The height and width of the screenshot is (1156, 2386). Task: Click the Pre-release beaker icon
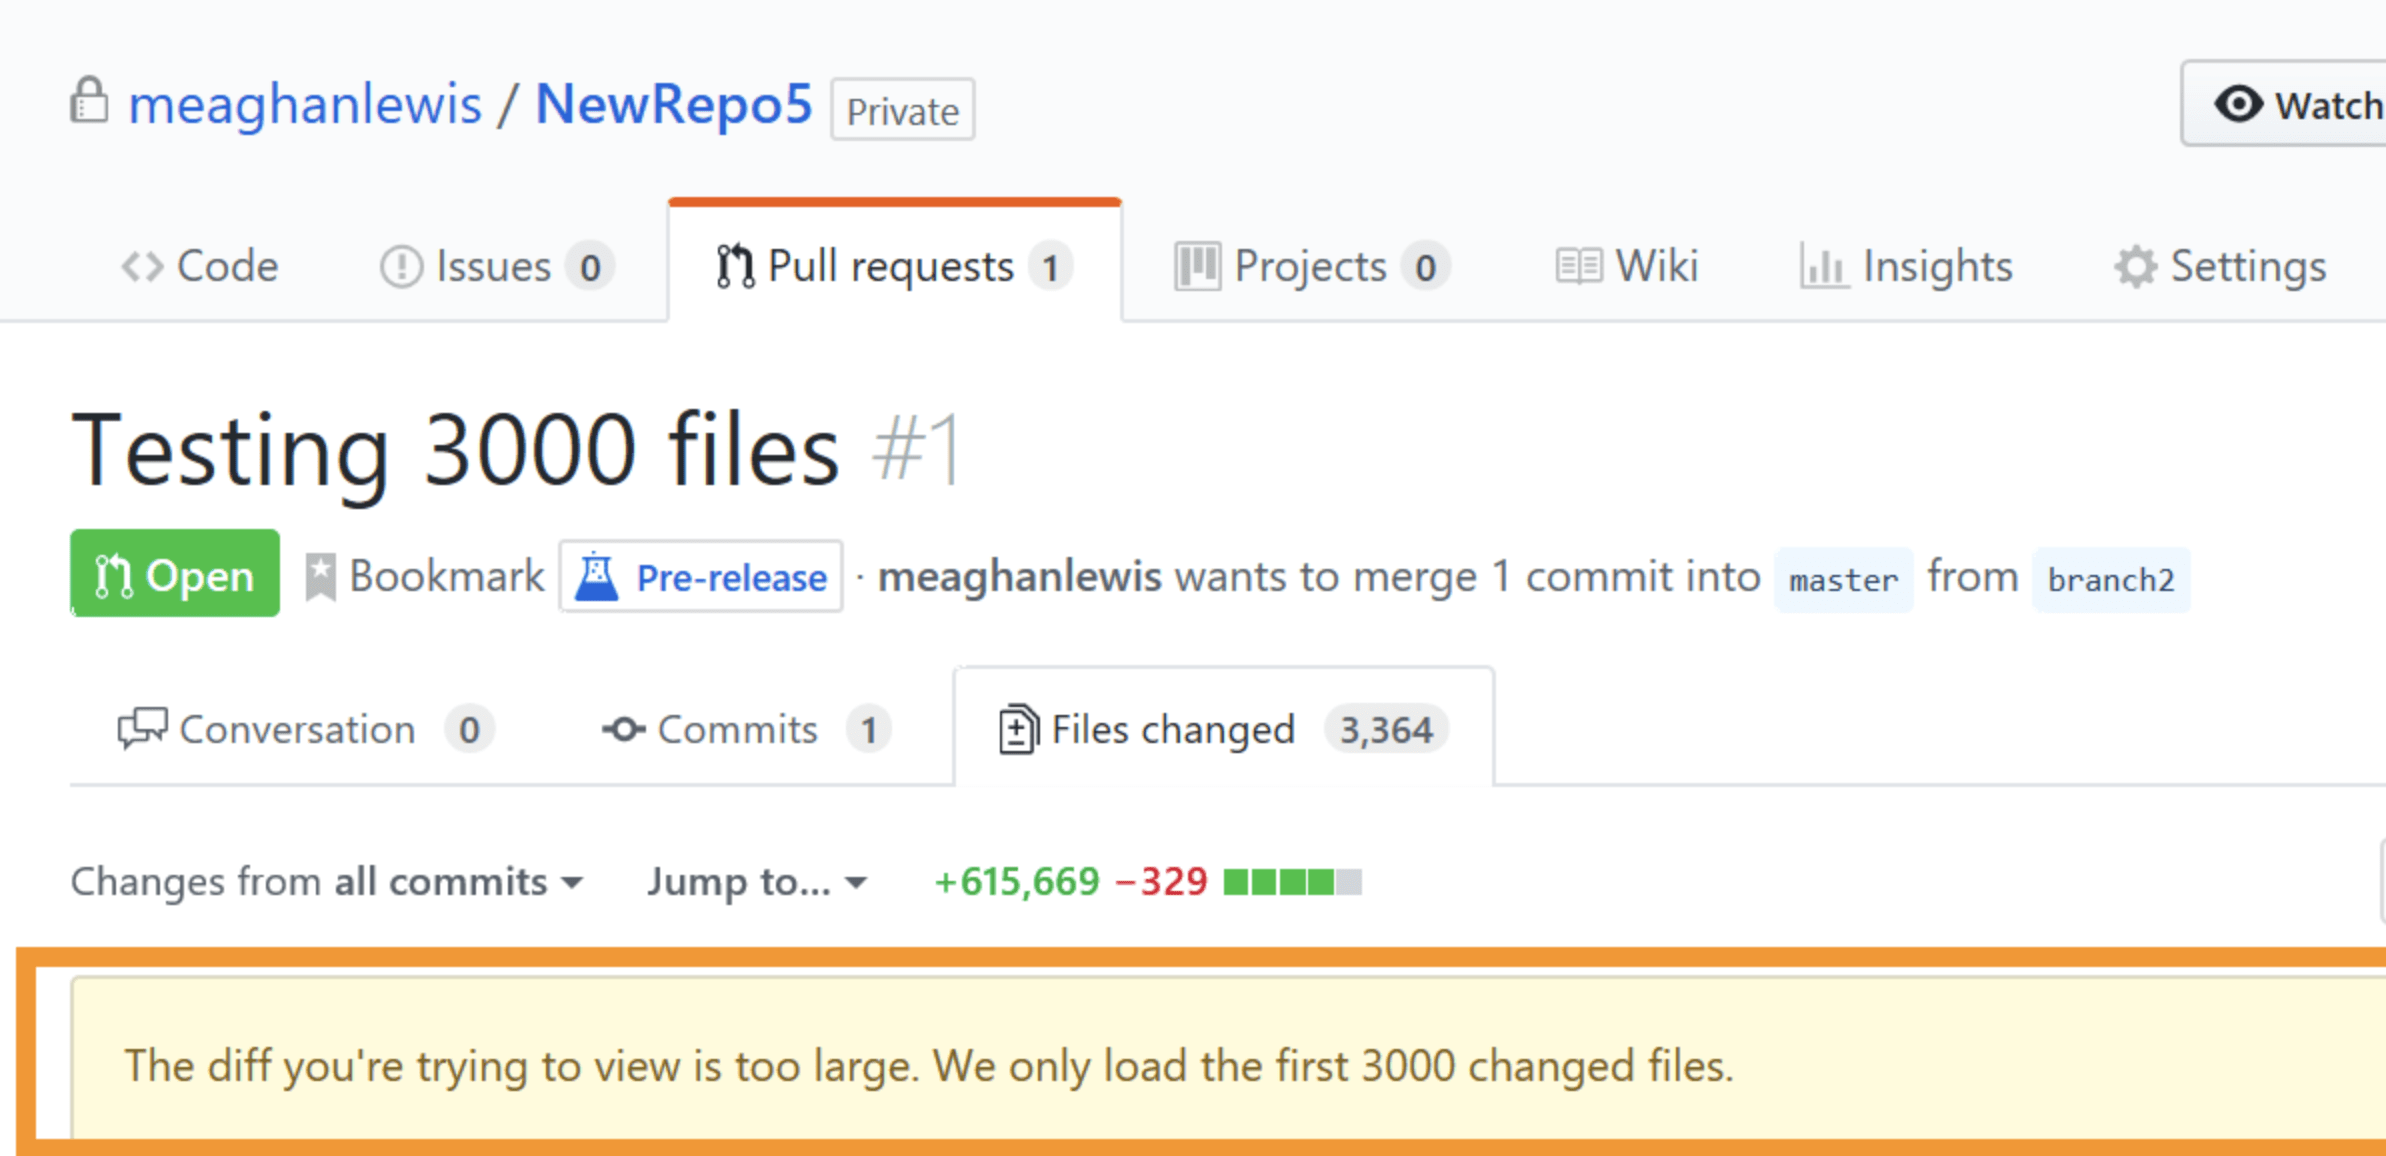(597, 577)
